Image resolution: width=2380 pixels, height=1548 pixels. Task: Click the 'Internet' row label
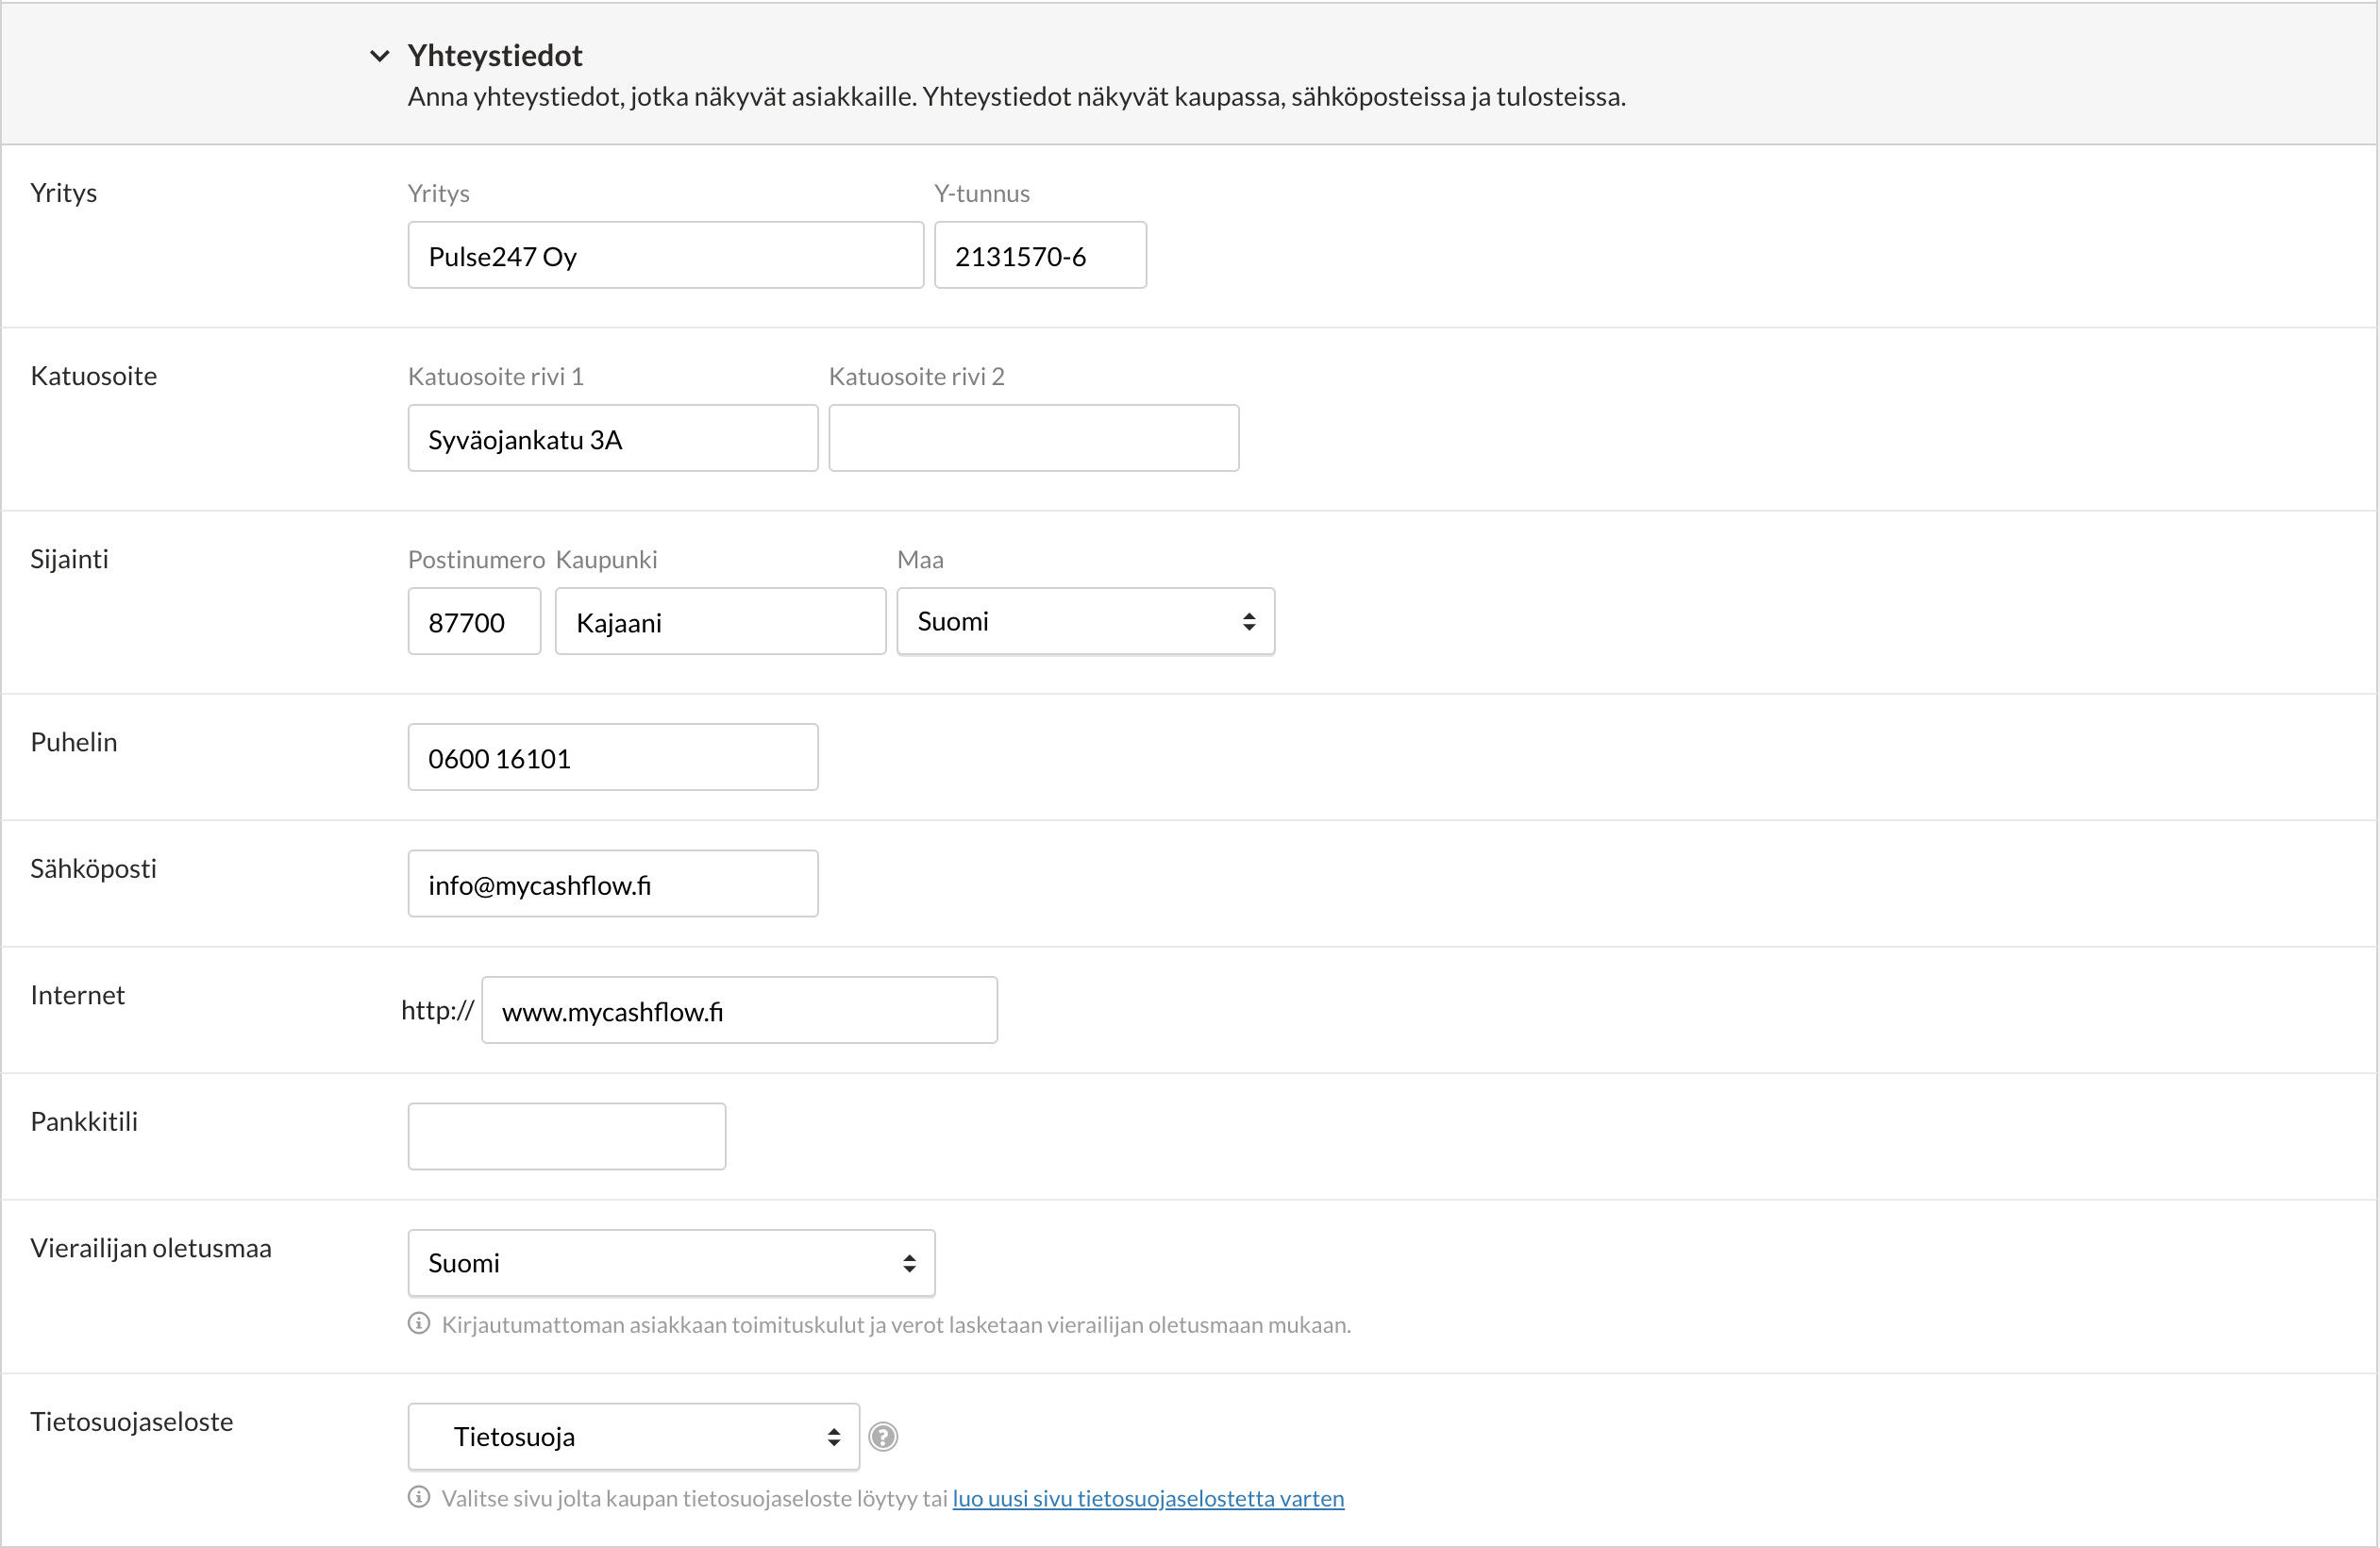[77, 995]
